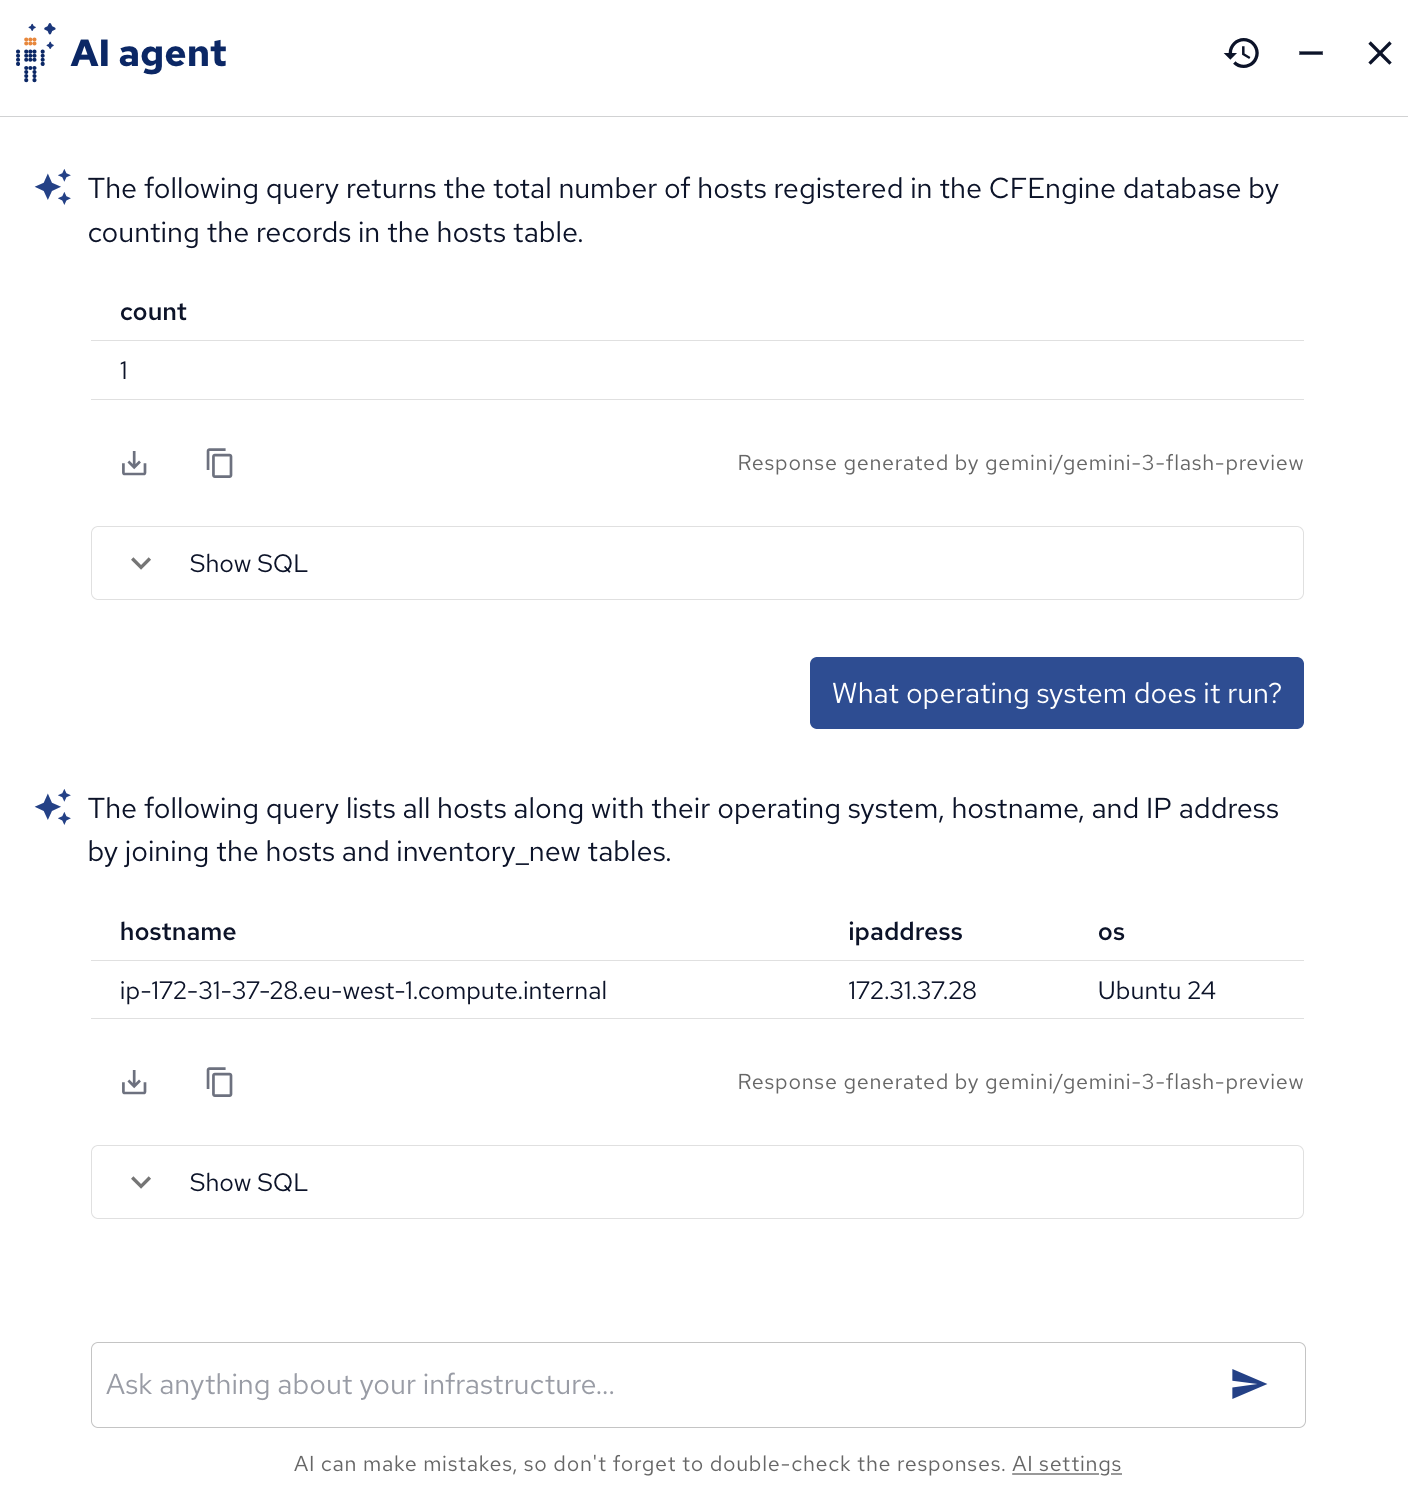Viewport: 1408px width, 1492px height.
Task: Close the AI agent panel
Action: tap(1379, 53)
